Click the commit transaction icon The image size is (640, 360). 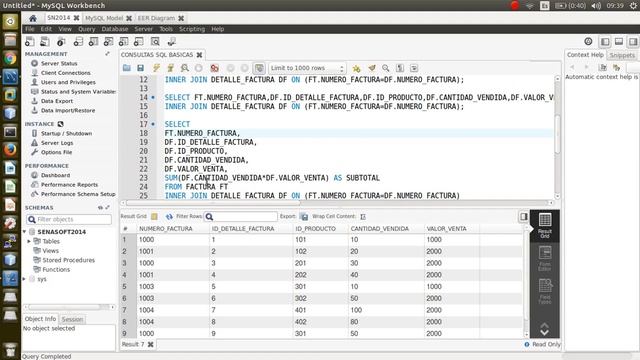(x=231, y=68)
